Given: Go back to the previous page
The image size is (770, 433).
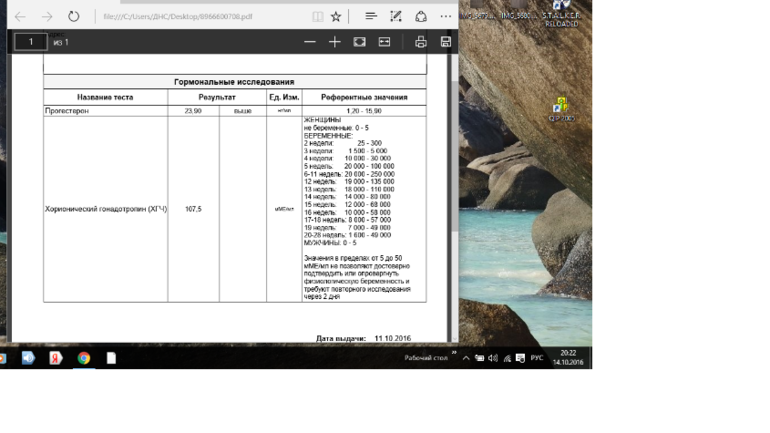Looking at the screenshot, I should coord(20,17).
